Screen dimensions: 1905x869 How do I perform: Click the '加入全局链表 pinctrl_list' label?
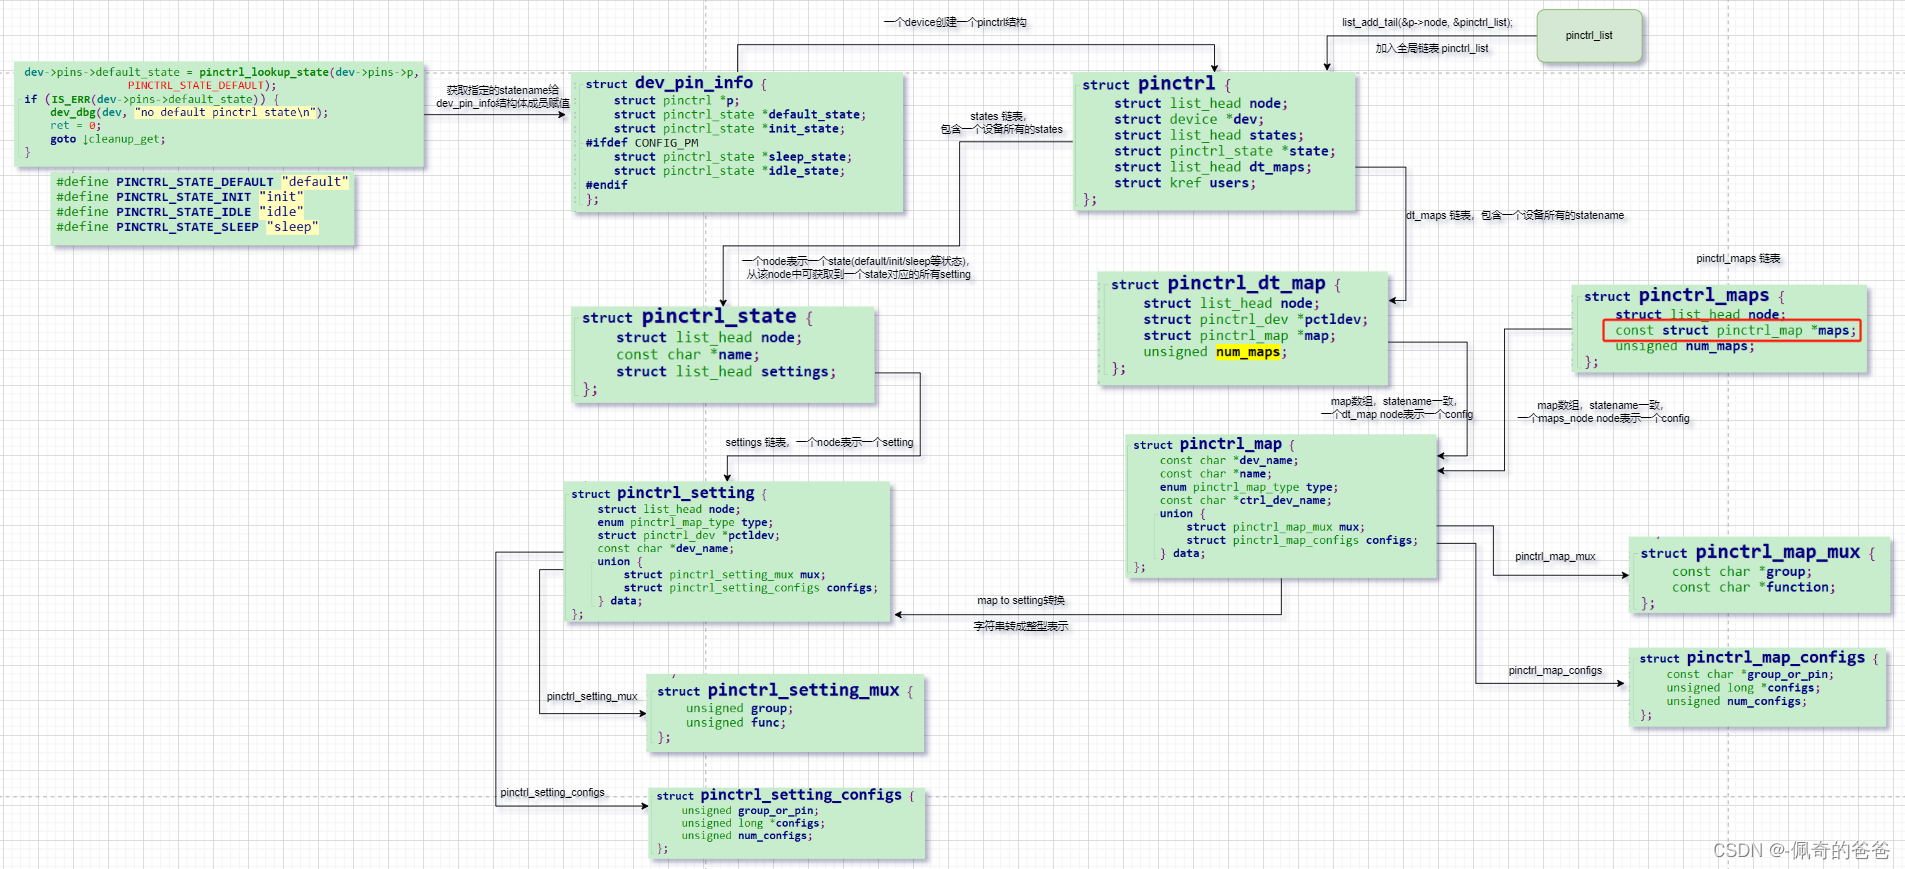[1432, 48]
